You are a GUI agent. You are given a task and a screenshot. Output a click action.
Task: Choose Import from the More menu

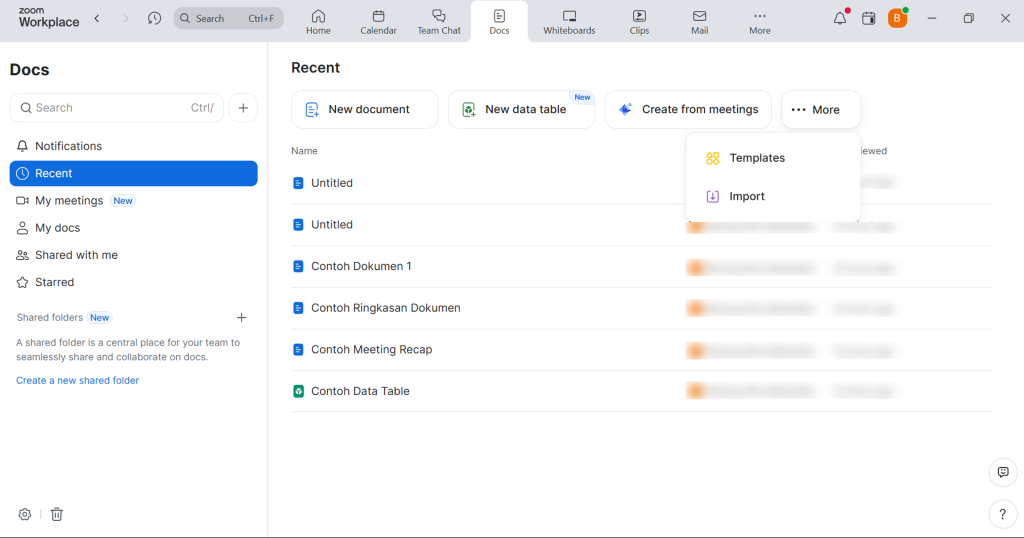point(773,197)
